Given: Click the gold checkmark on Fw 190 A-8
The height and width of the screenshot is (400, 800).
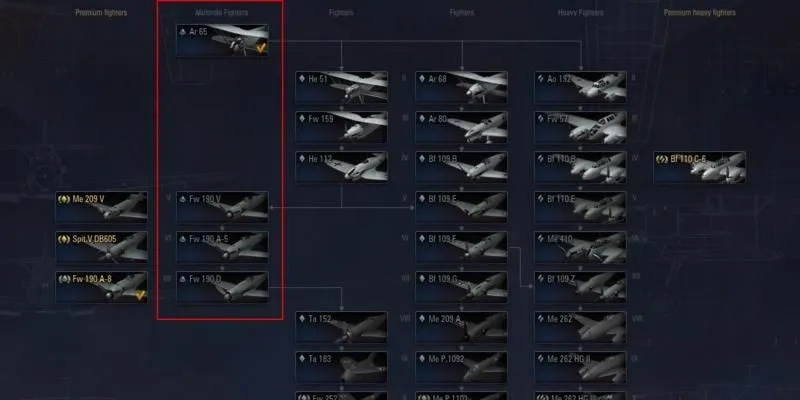Looking at the screenshot, I should [140, 294].
